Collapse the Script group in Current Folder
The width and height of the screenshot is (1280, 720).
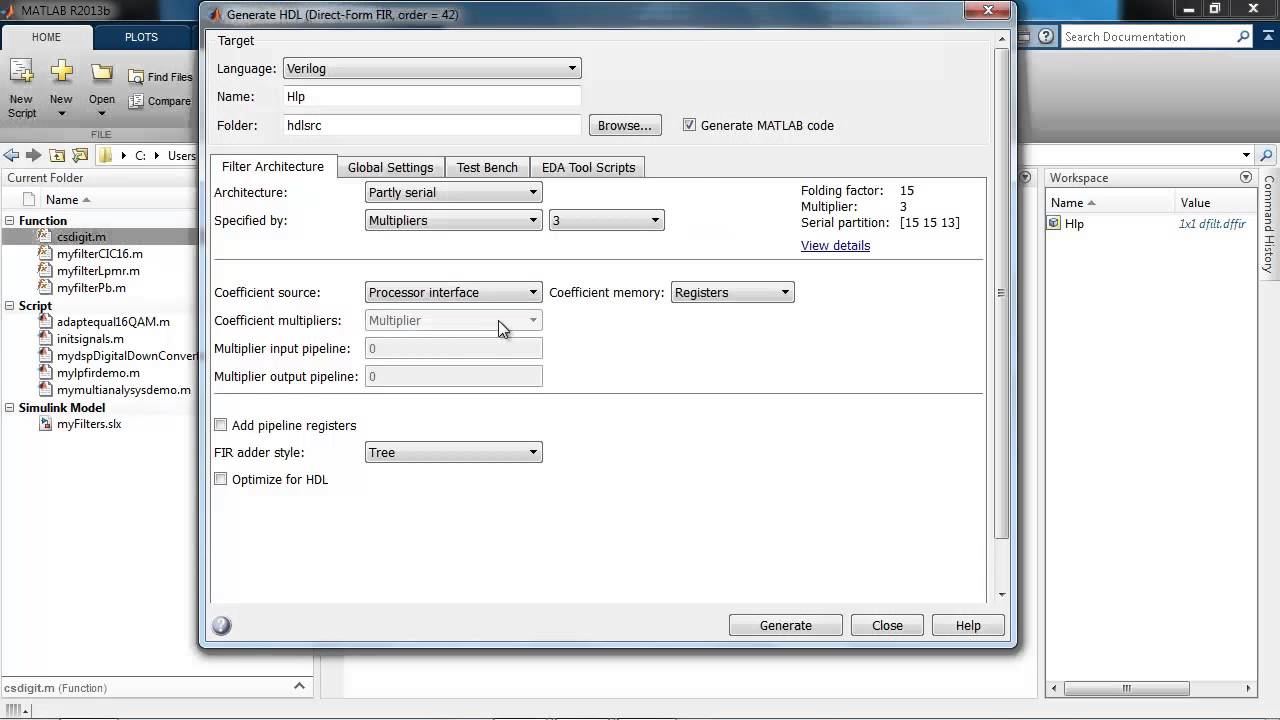point(9,306)
